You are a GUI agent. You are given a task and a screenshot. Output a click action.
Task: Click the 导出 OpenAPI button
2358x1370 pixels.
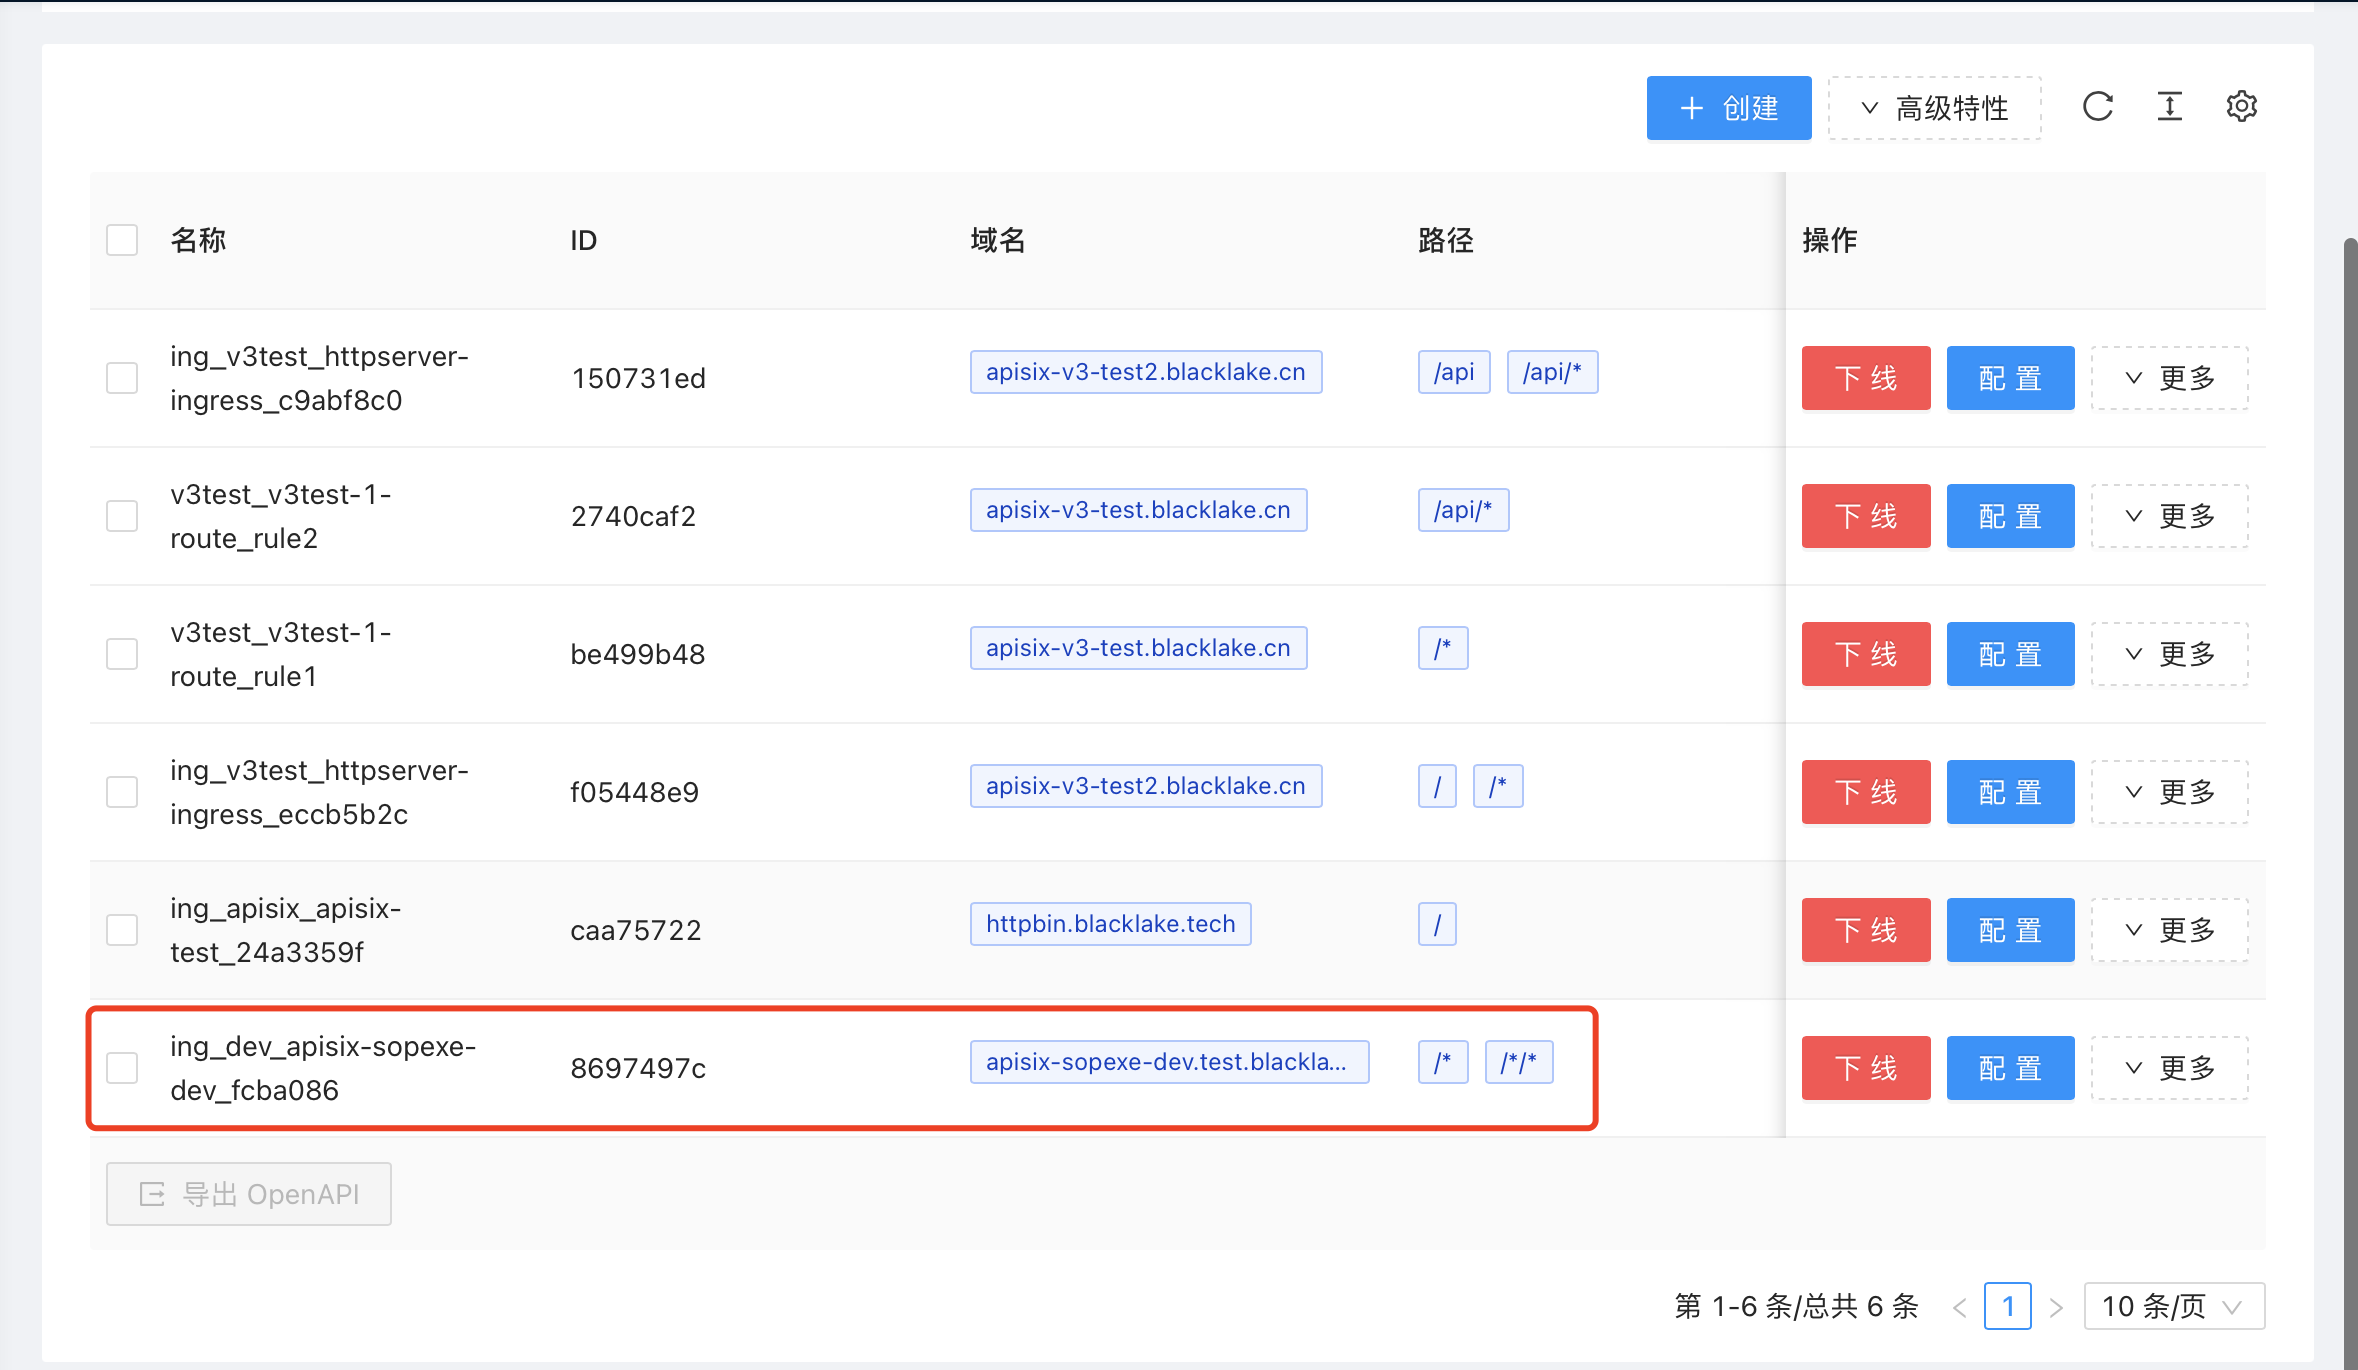tap(249, 1194)
